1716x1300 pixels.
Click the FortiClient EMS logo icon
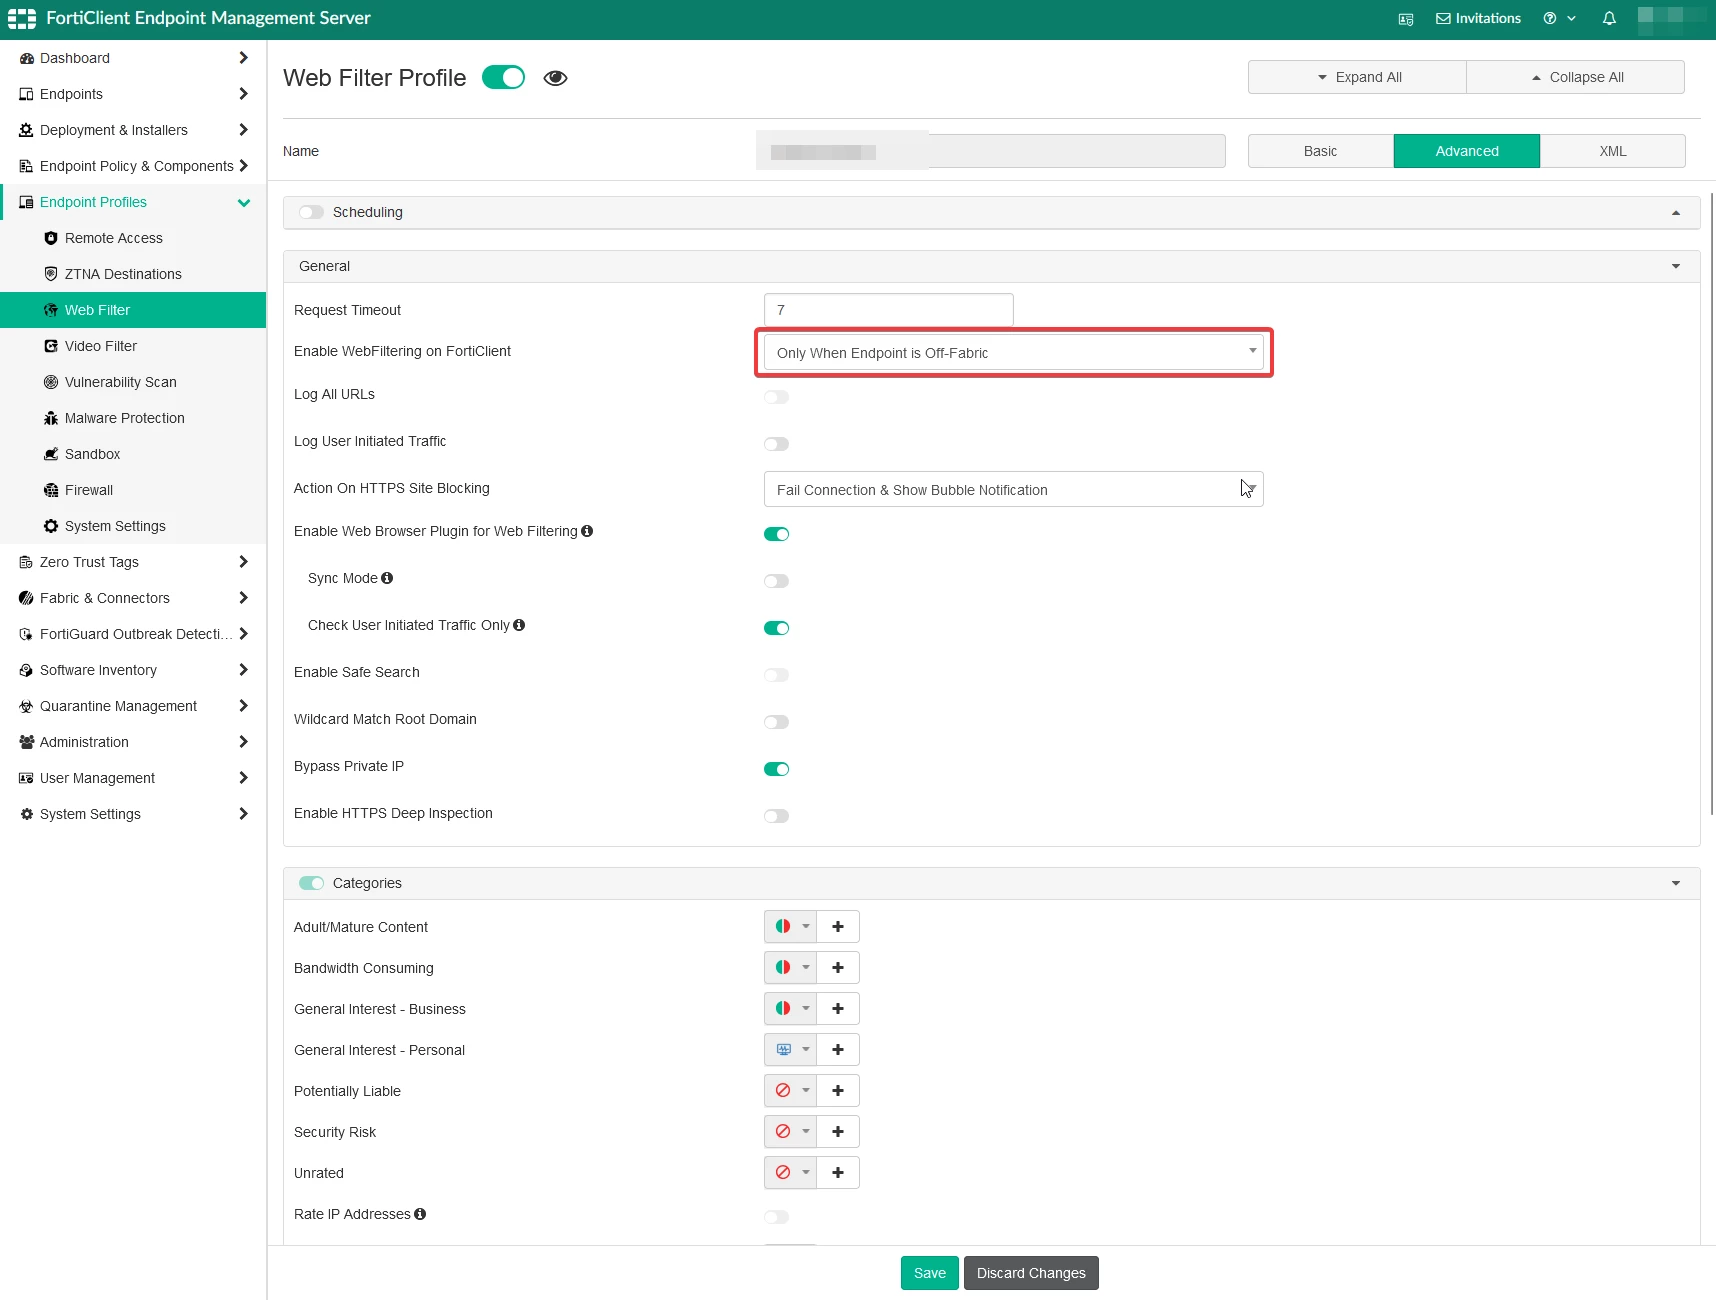[x=22, y=19]
